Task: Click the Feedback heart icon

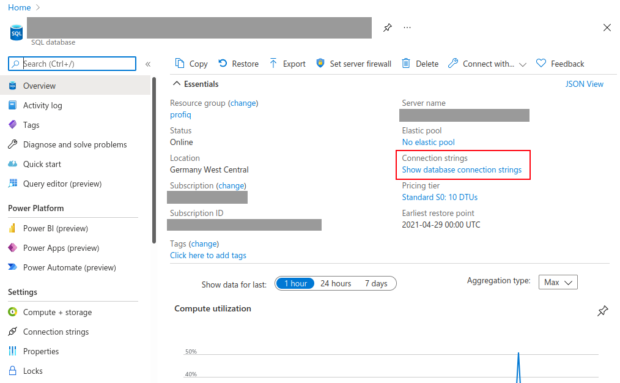Action: pyautogui.click(x=541, y=63)
